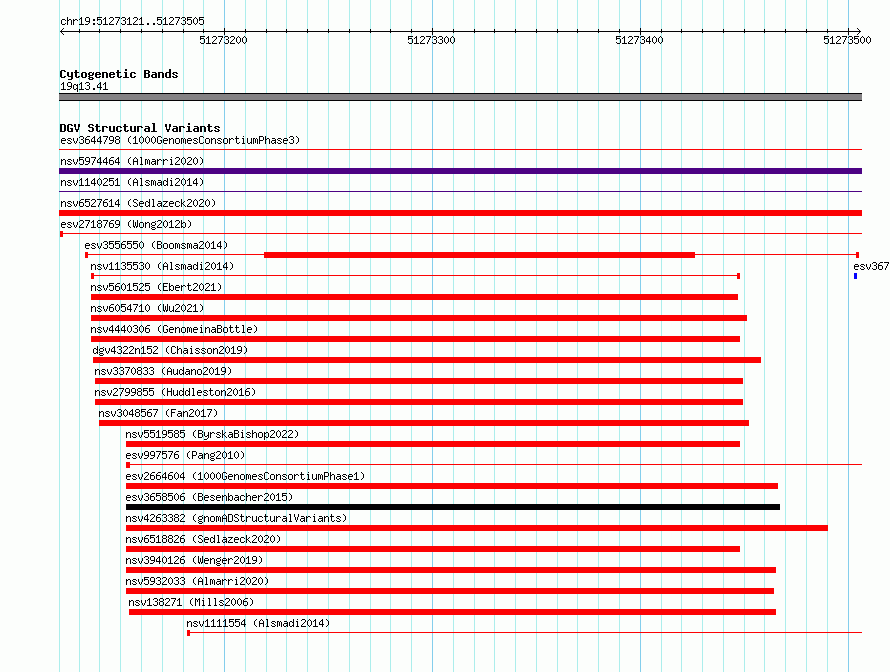Open the nsv4263382 gnomADStructuralVariants label
The height and width of the screenshot is (672, 890).
click(x=236, y=518)
